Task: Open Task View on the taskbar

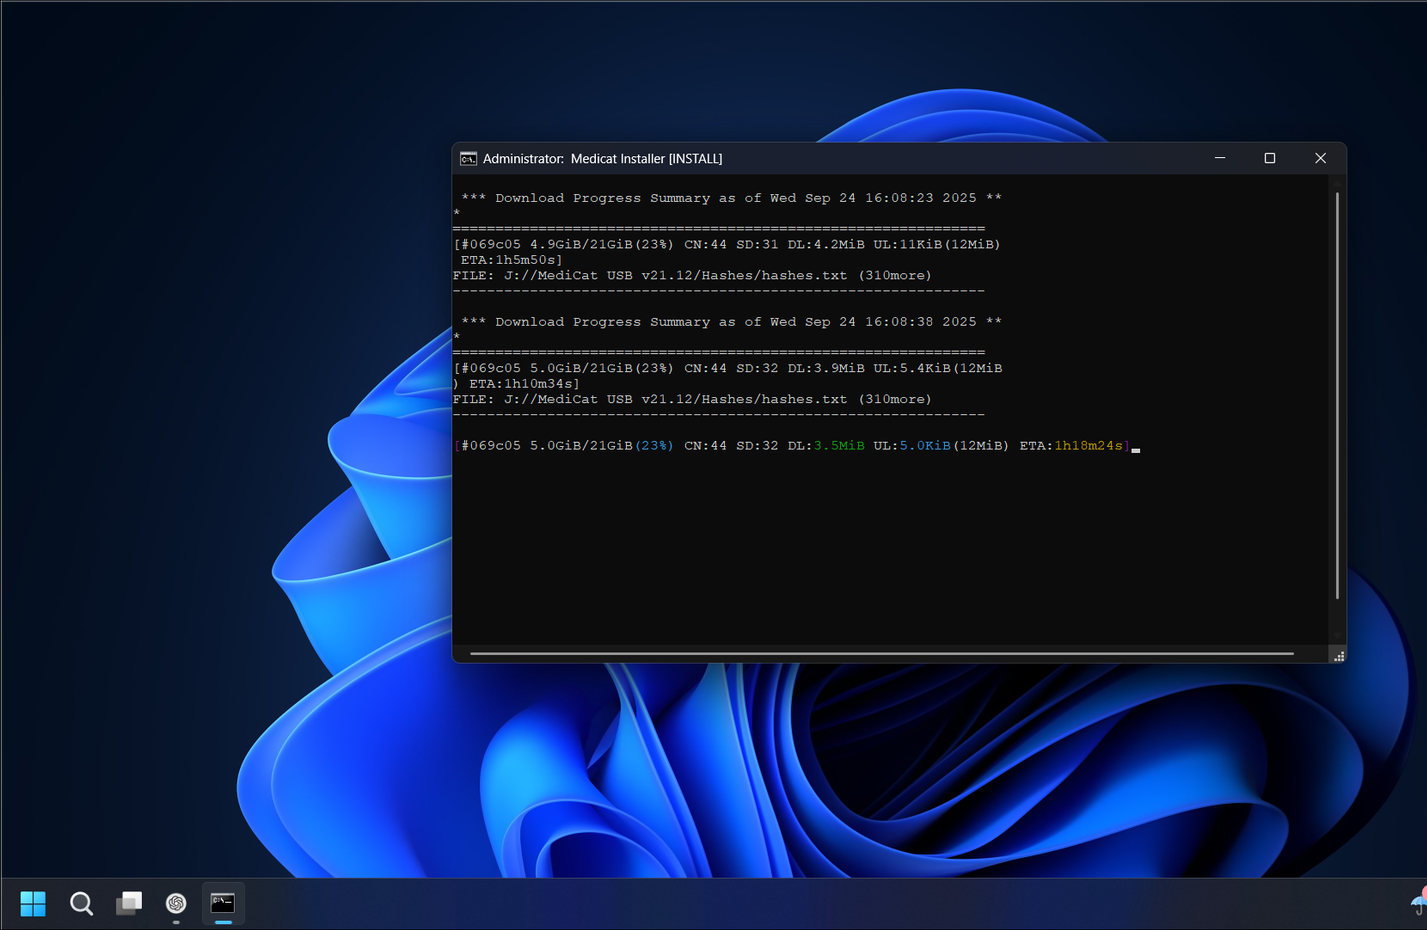Action: (129, 904)
